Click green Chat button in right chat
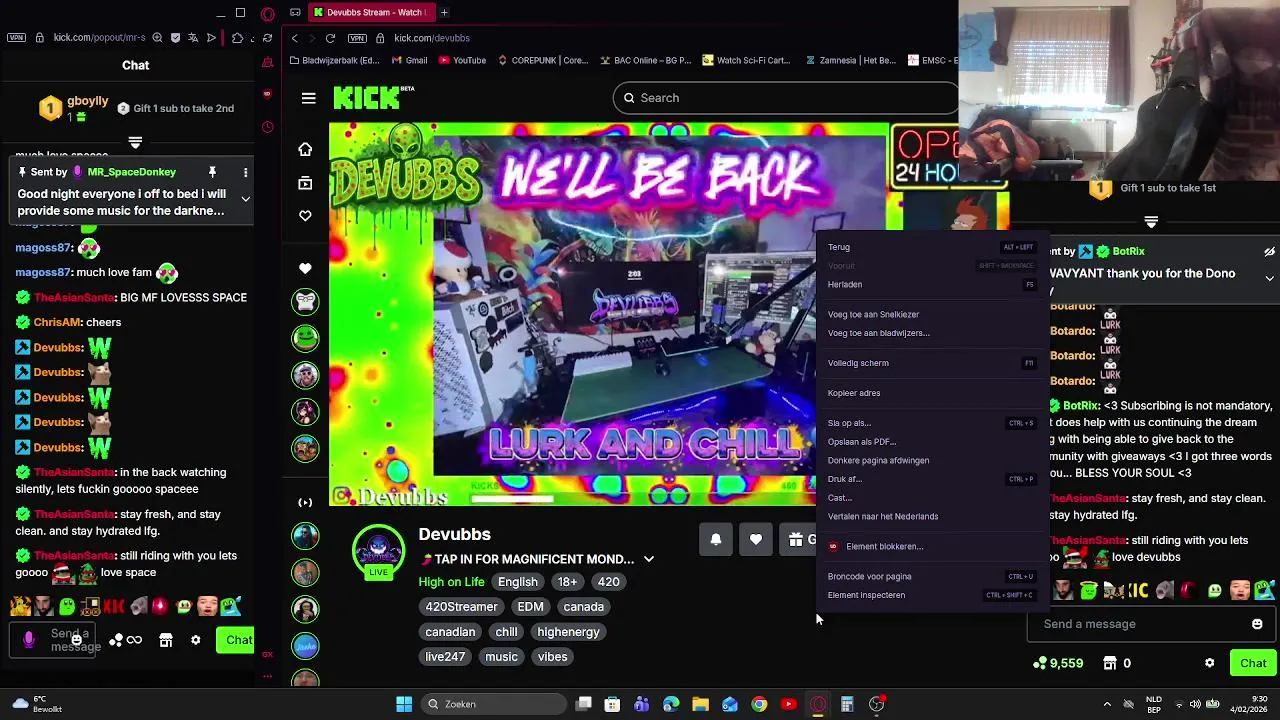1280x720 pixels. (1253, 663)
